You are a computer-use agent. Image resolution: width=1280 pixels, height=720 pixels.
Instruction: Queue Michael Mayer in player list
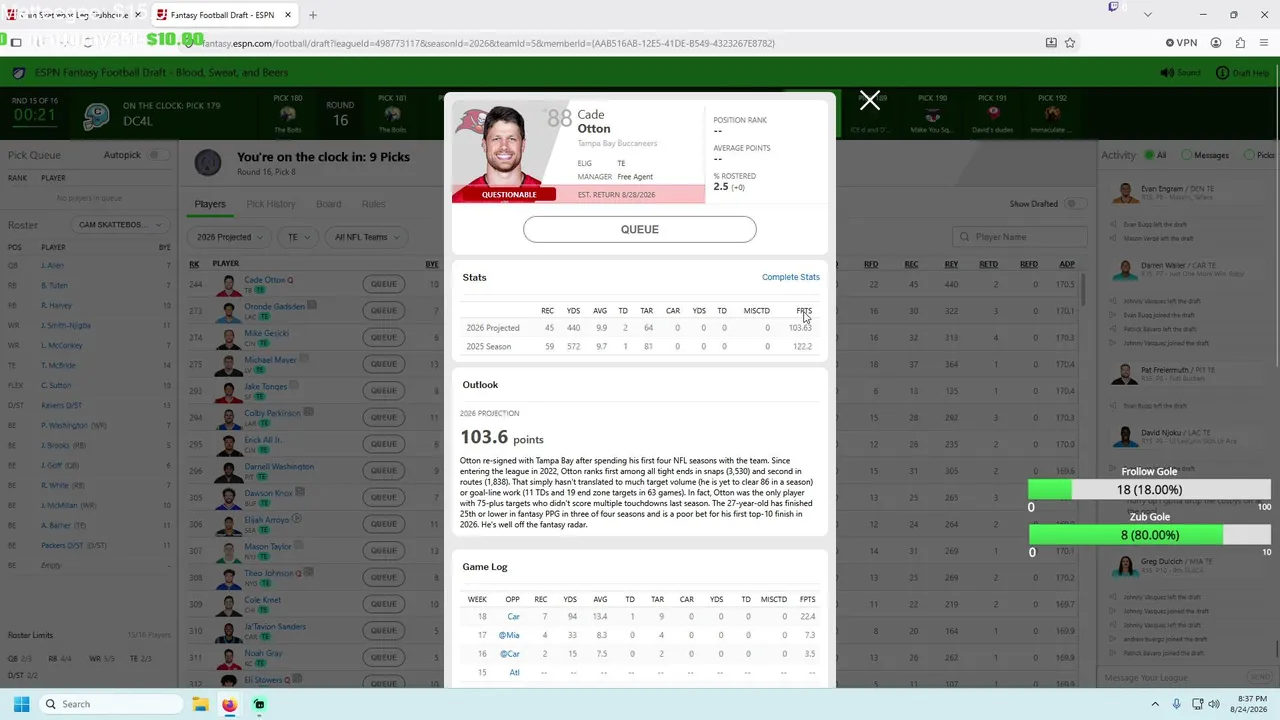[384, 364]
